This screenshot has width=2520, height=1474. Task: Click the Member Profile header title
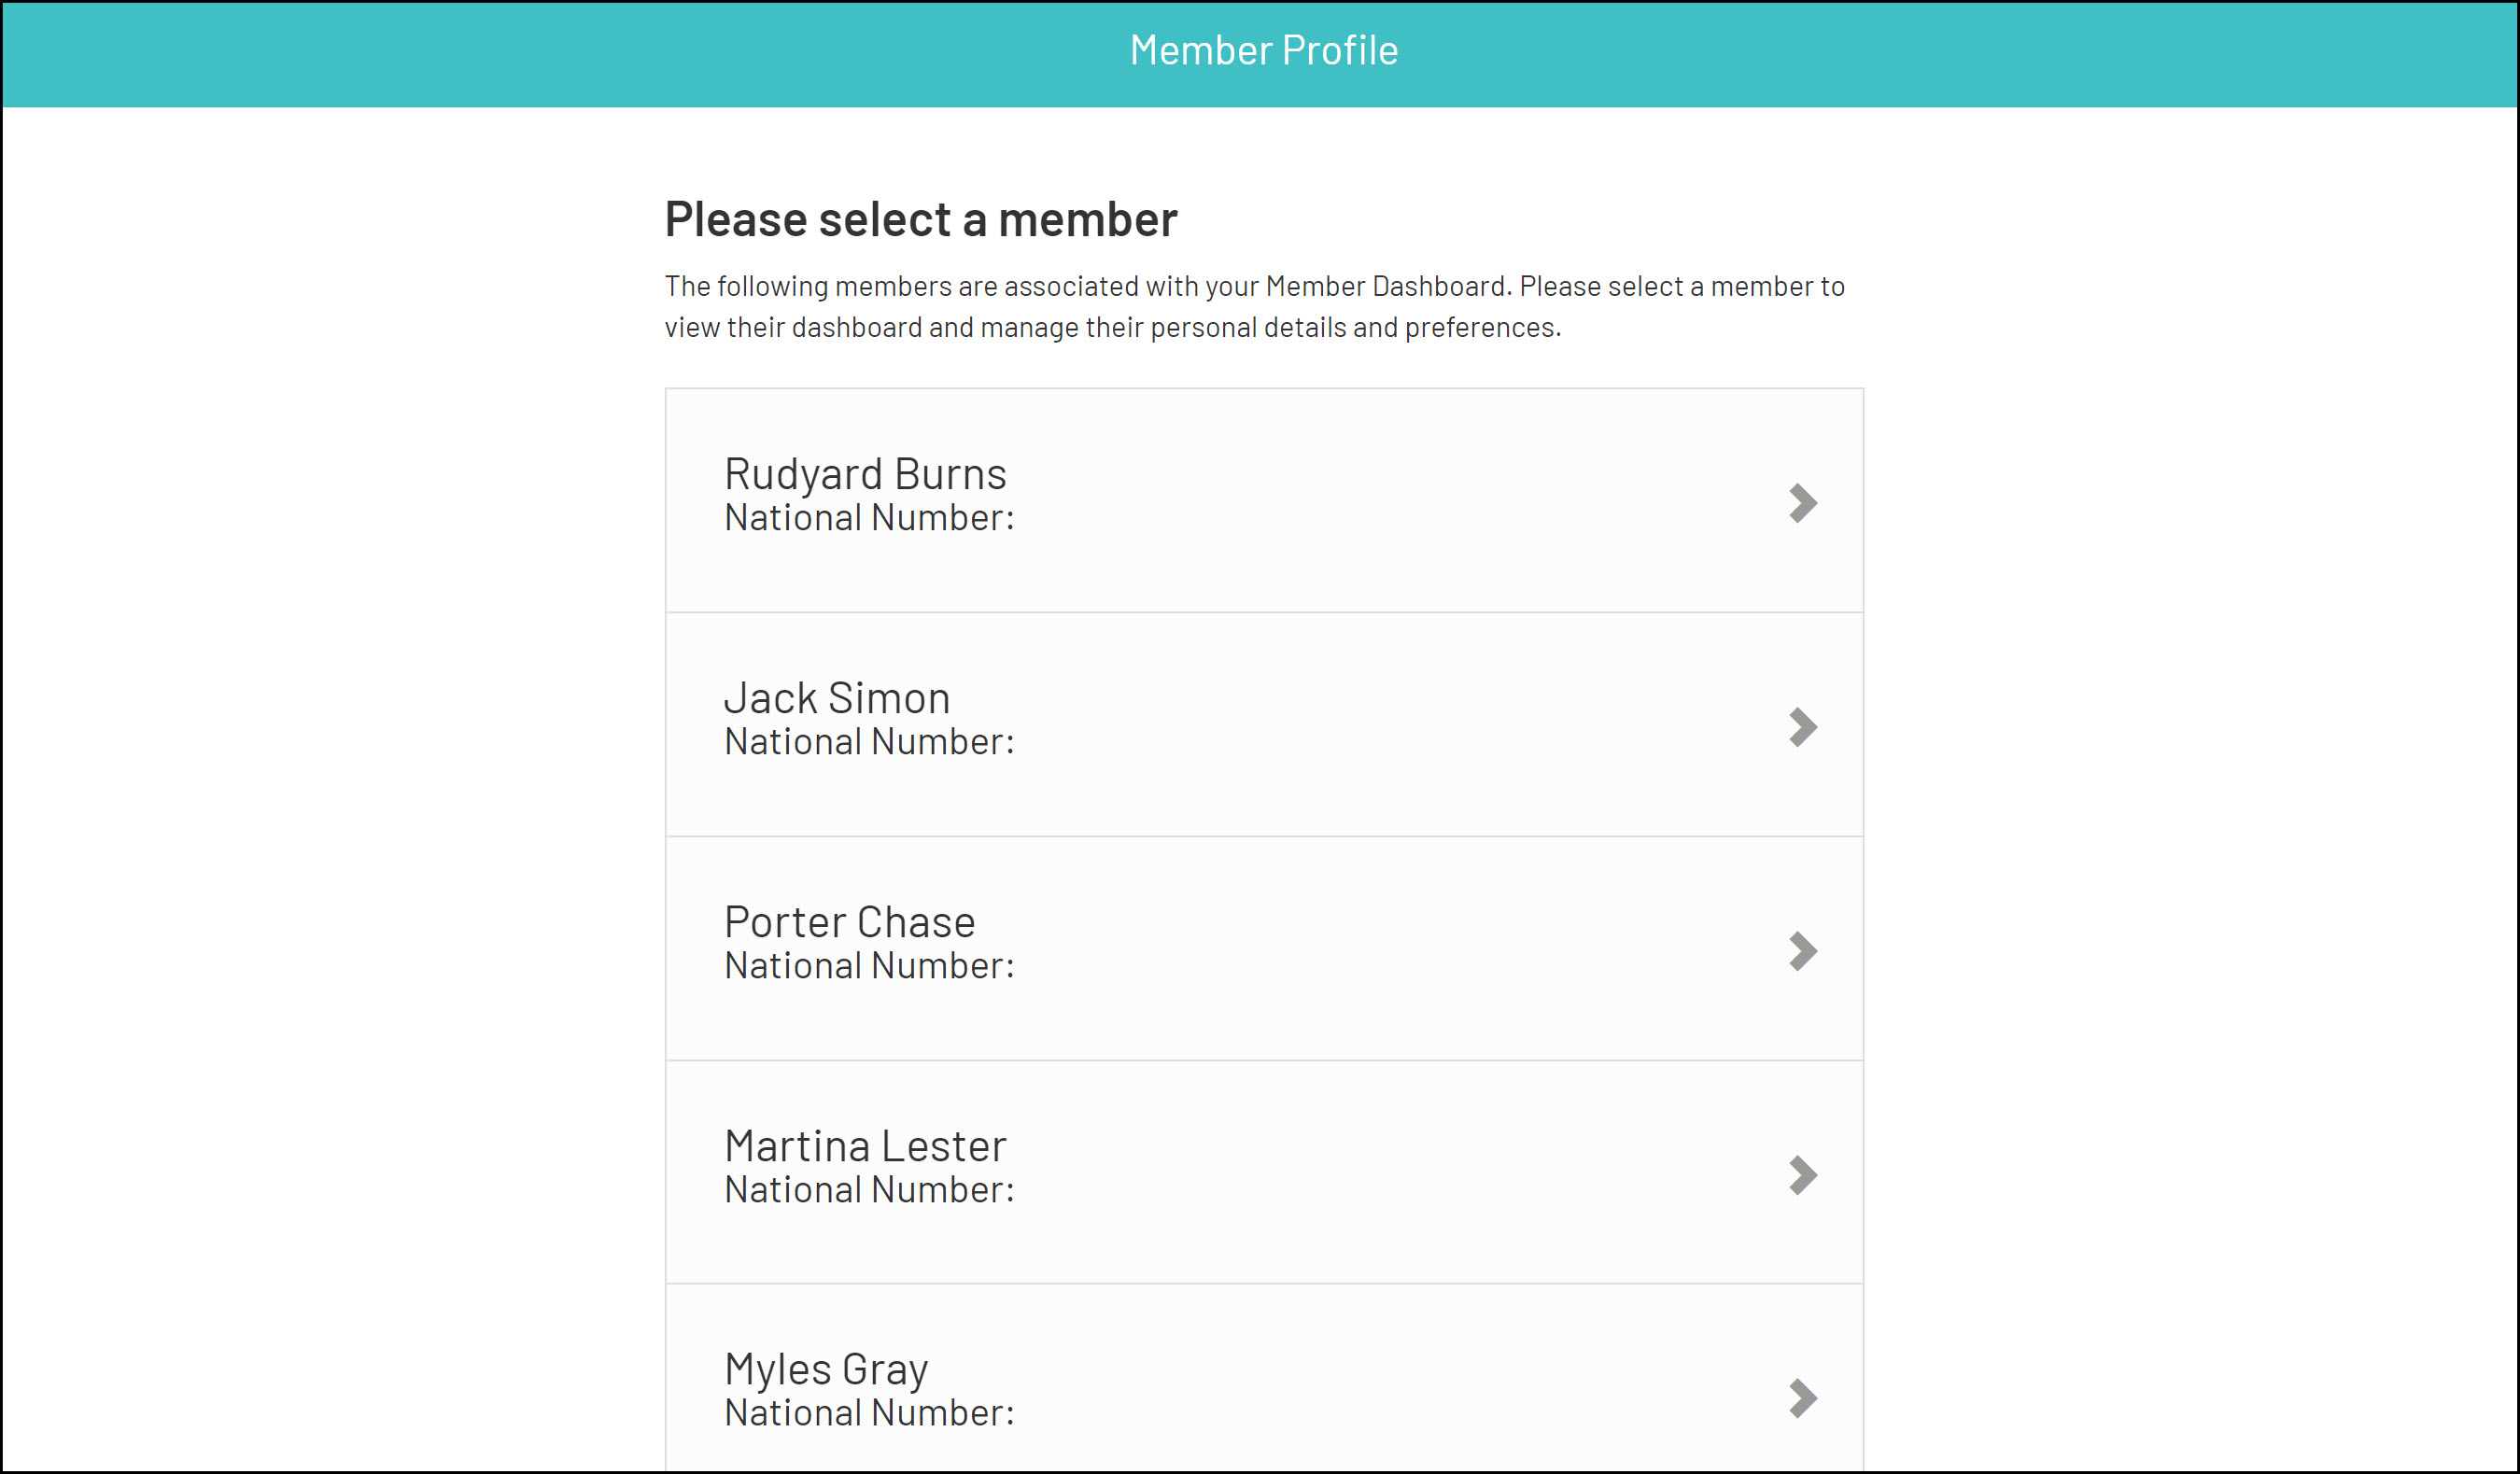pyautogui.click(x=1263, y=50)
